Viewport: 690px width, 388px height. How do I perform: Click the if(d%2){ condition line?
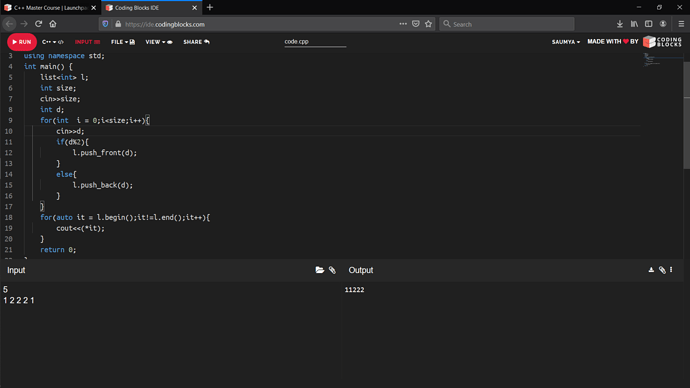coord(73,142)
